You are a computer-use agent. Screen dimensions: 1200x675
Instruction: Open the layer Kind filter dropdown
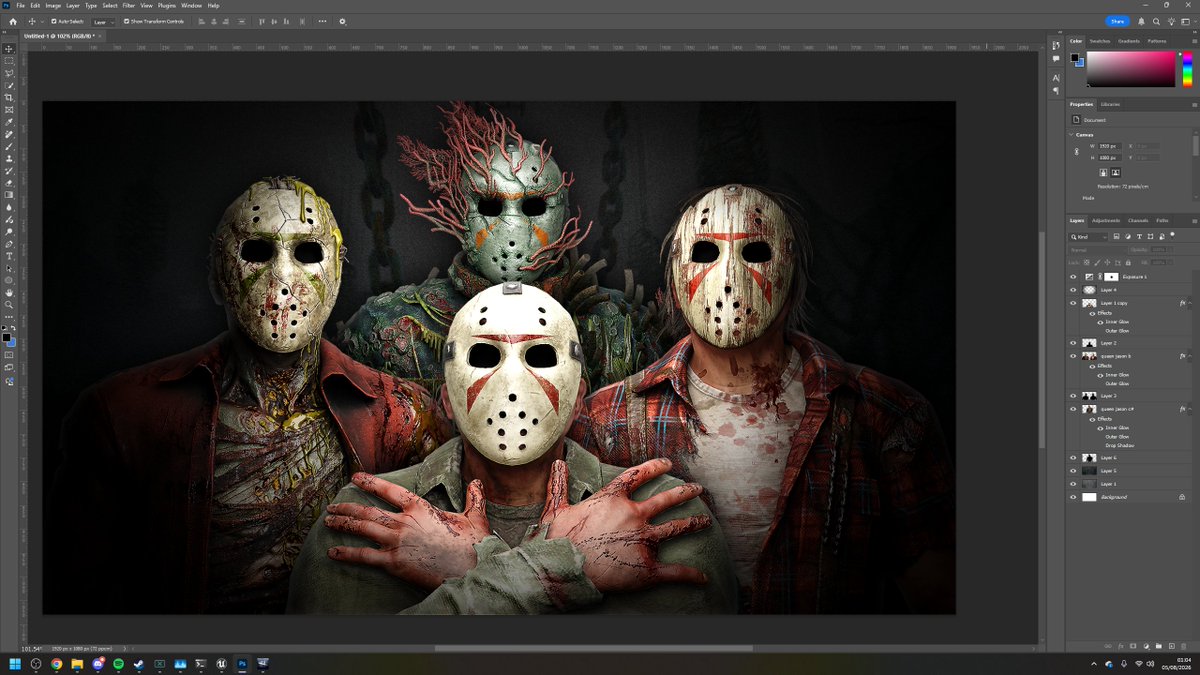point(1088,237)
